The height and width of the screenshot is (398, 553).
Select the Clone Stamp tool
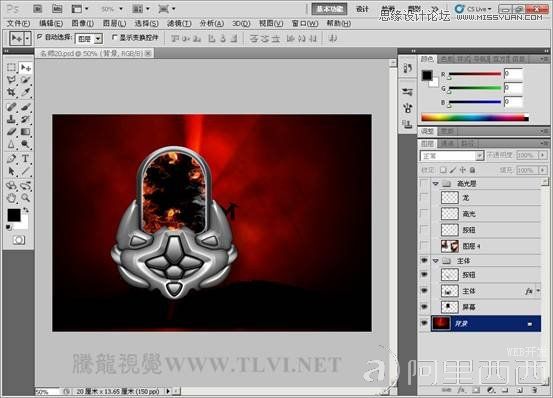point(11,119)
